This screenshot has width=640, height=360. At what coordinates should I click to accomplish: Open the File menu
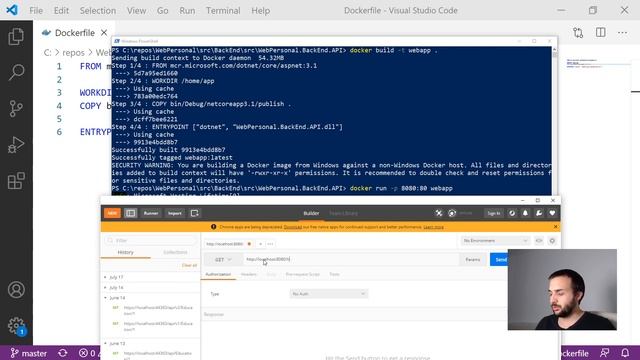[36, 11]
